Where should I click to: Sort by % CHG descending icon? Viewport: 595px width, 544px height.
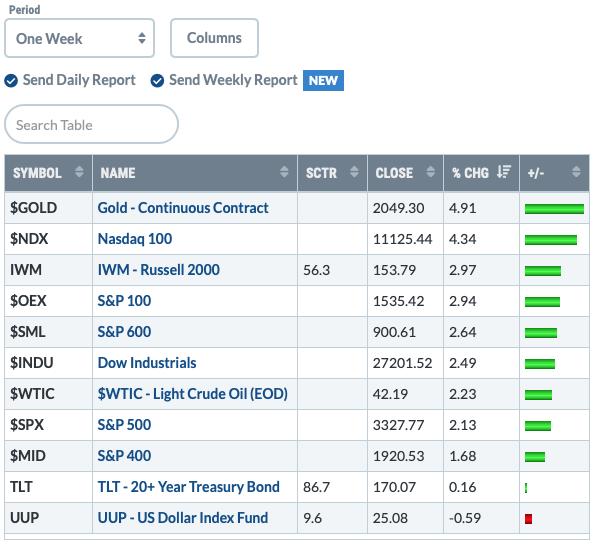pos(504,172)
